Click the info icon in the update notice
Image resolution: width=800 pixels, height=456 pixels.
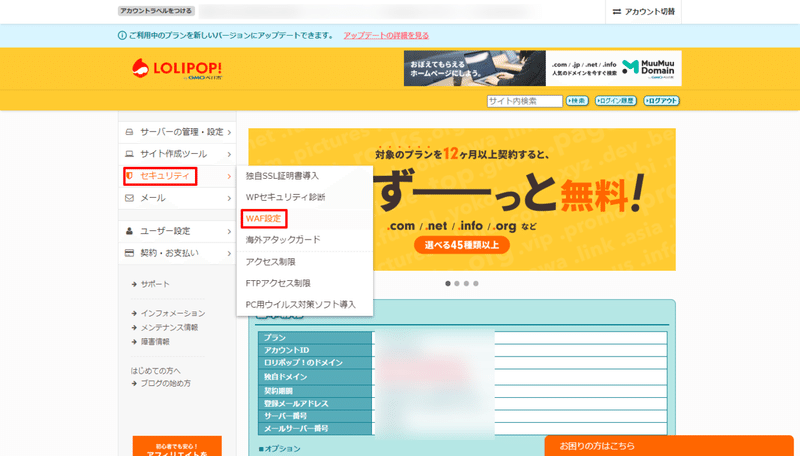[122, 35]
